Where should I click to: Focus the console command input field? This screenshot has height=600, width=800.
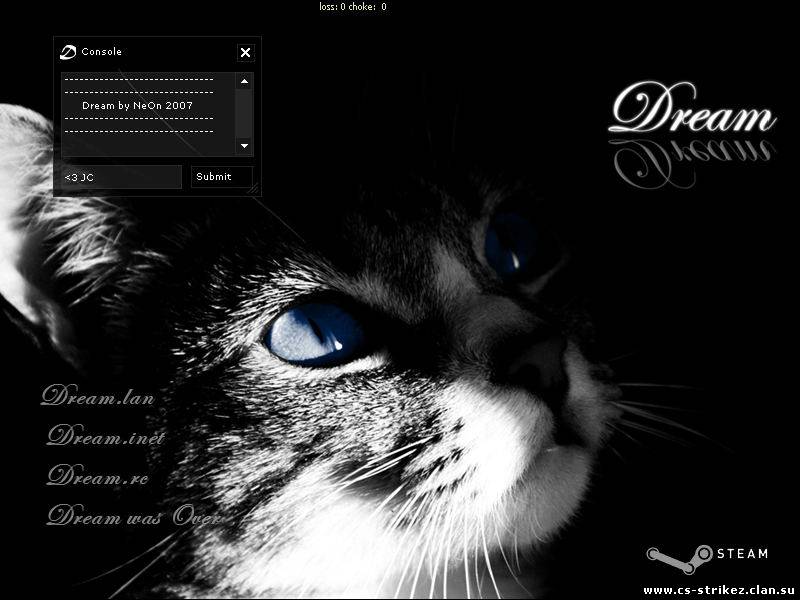[121, 177]
